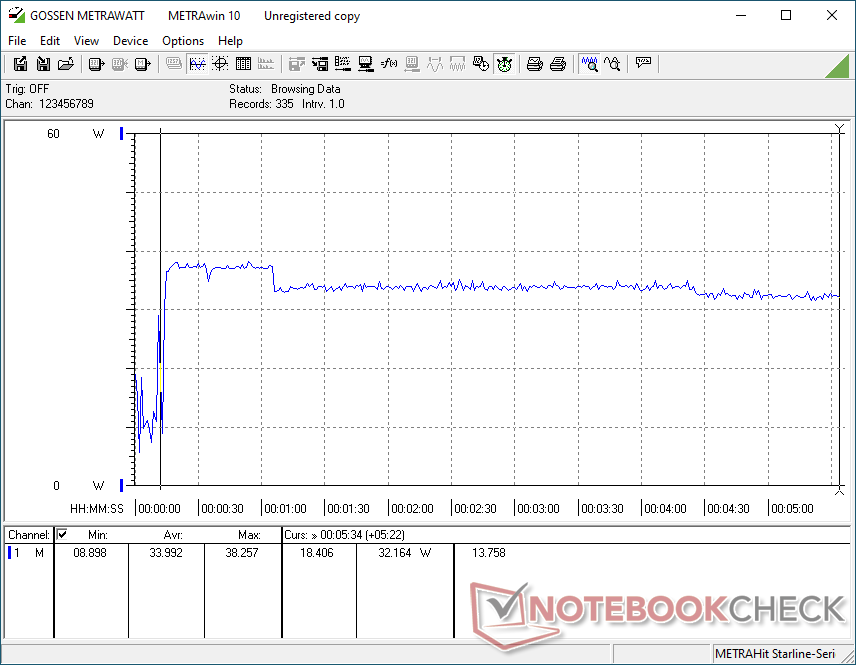Click the green stopwatch timer icon
This screenshot has width=856, height=665.
[x=505, y=64]
